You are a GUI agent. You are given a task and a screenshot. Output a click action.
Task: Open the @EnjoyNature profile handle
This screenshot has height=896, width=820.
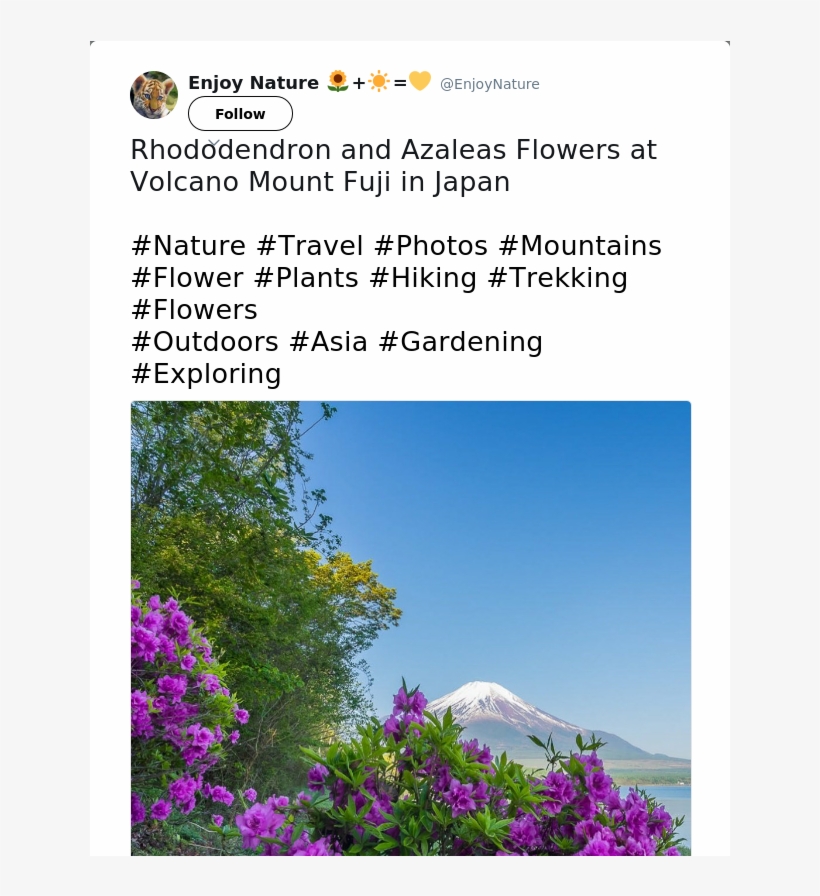[489, 84]
